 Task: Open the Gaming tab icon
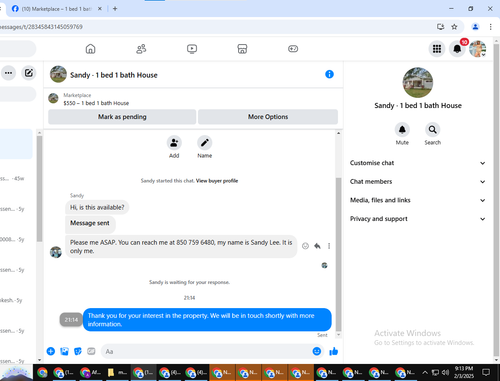tap(293, 49)
